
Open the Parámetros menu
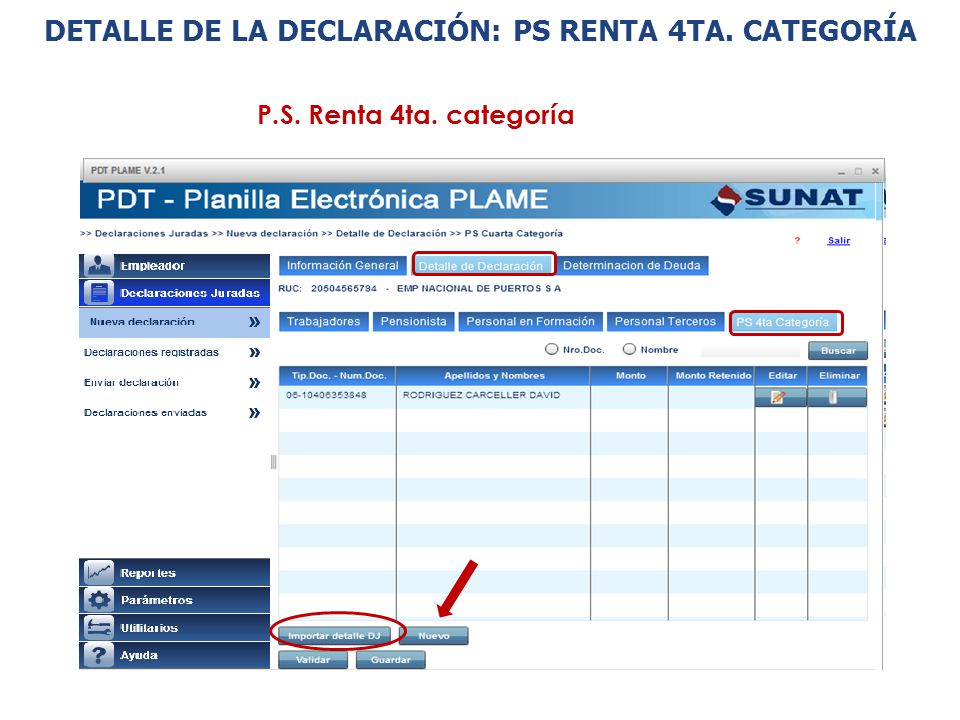[174, 600]
